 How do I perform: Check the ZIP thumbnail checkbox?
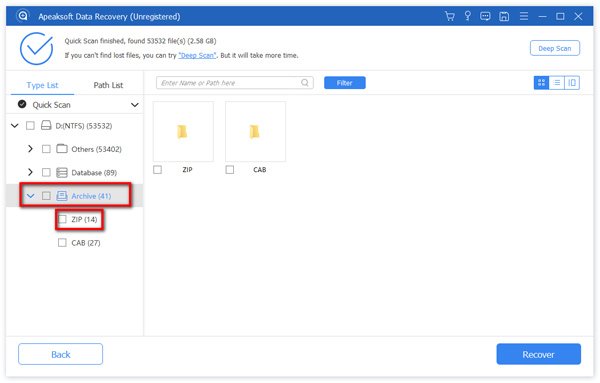click(x=157, y=169)
